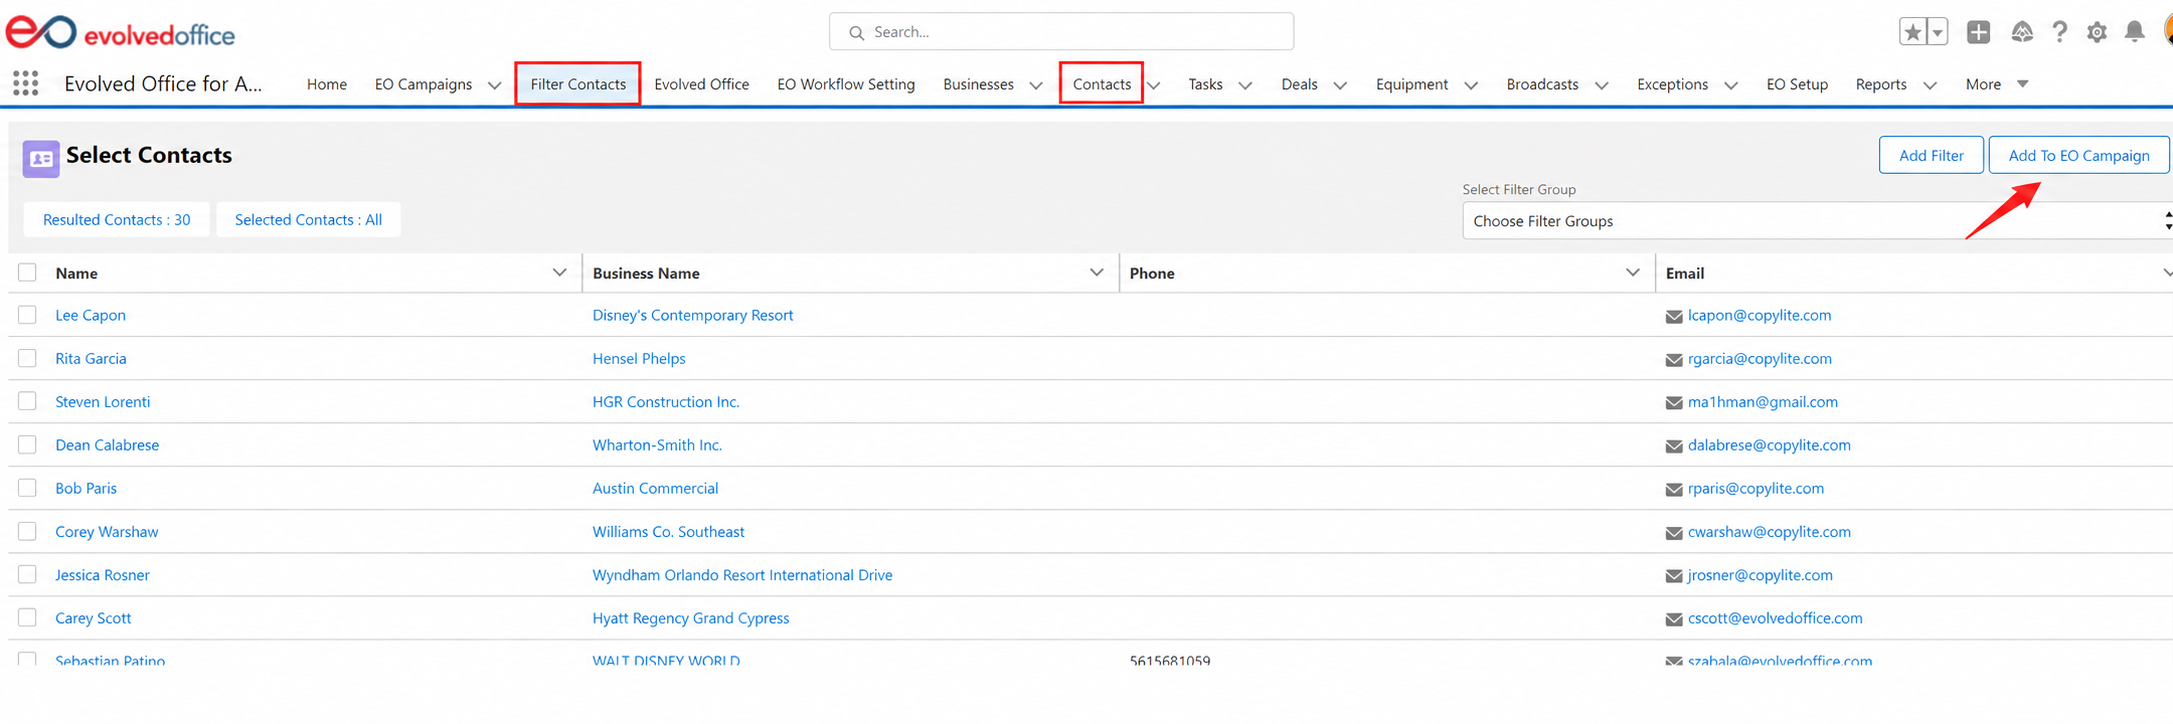Click the envelope icon beside rparis@copylite.com
Image resolution: width=2173 pixels, height=724 pixels.
click(x=1674, y=489)
